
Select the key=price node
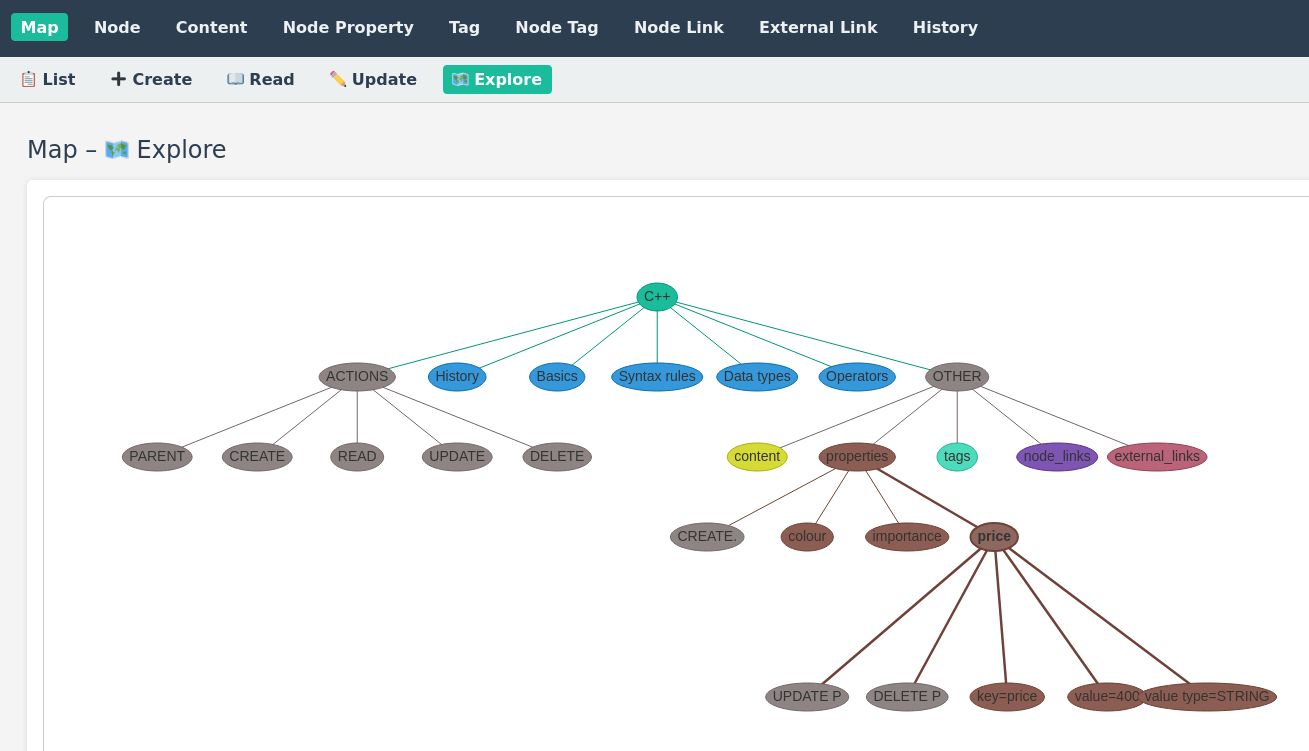tap(1007, 697)
